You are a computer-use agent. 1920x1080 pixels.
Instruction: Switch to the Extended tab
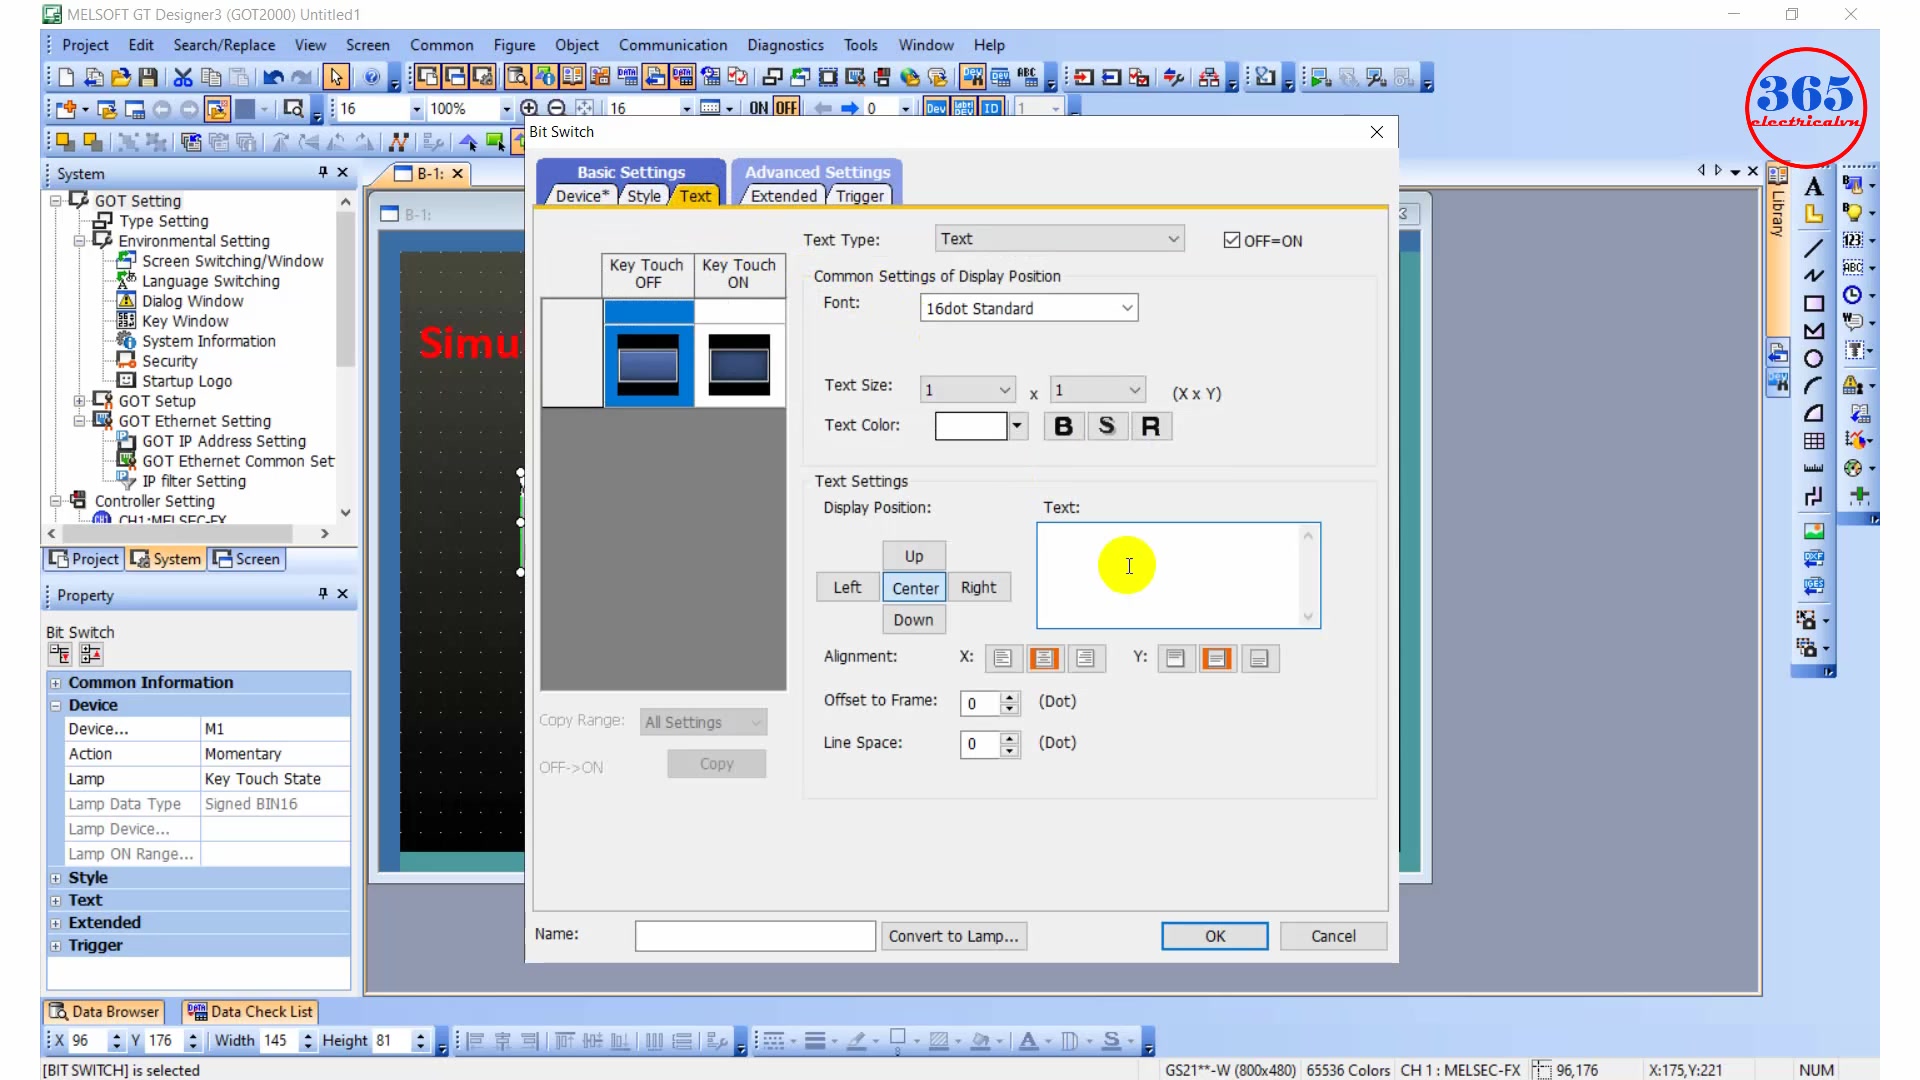tap(783, 196)
